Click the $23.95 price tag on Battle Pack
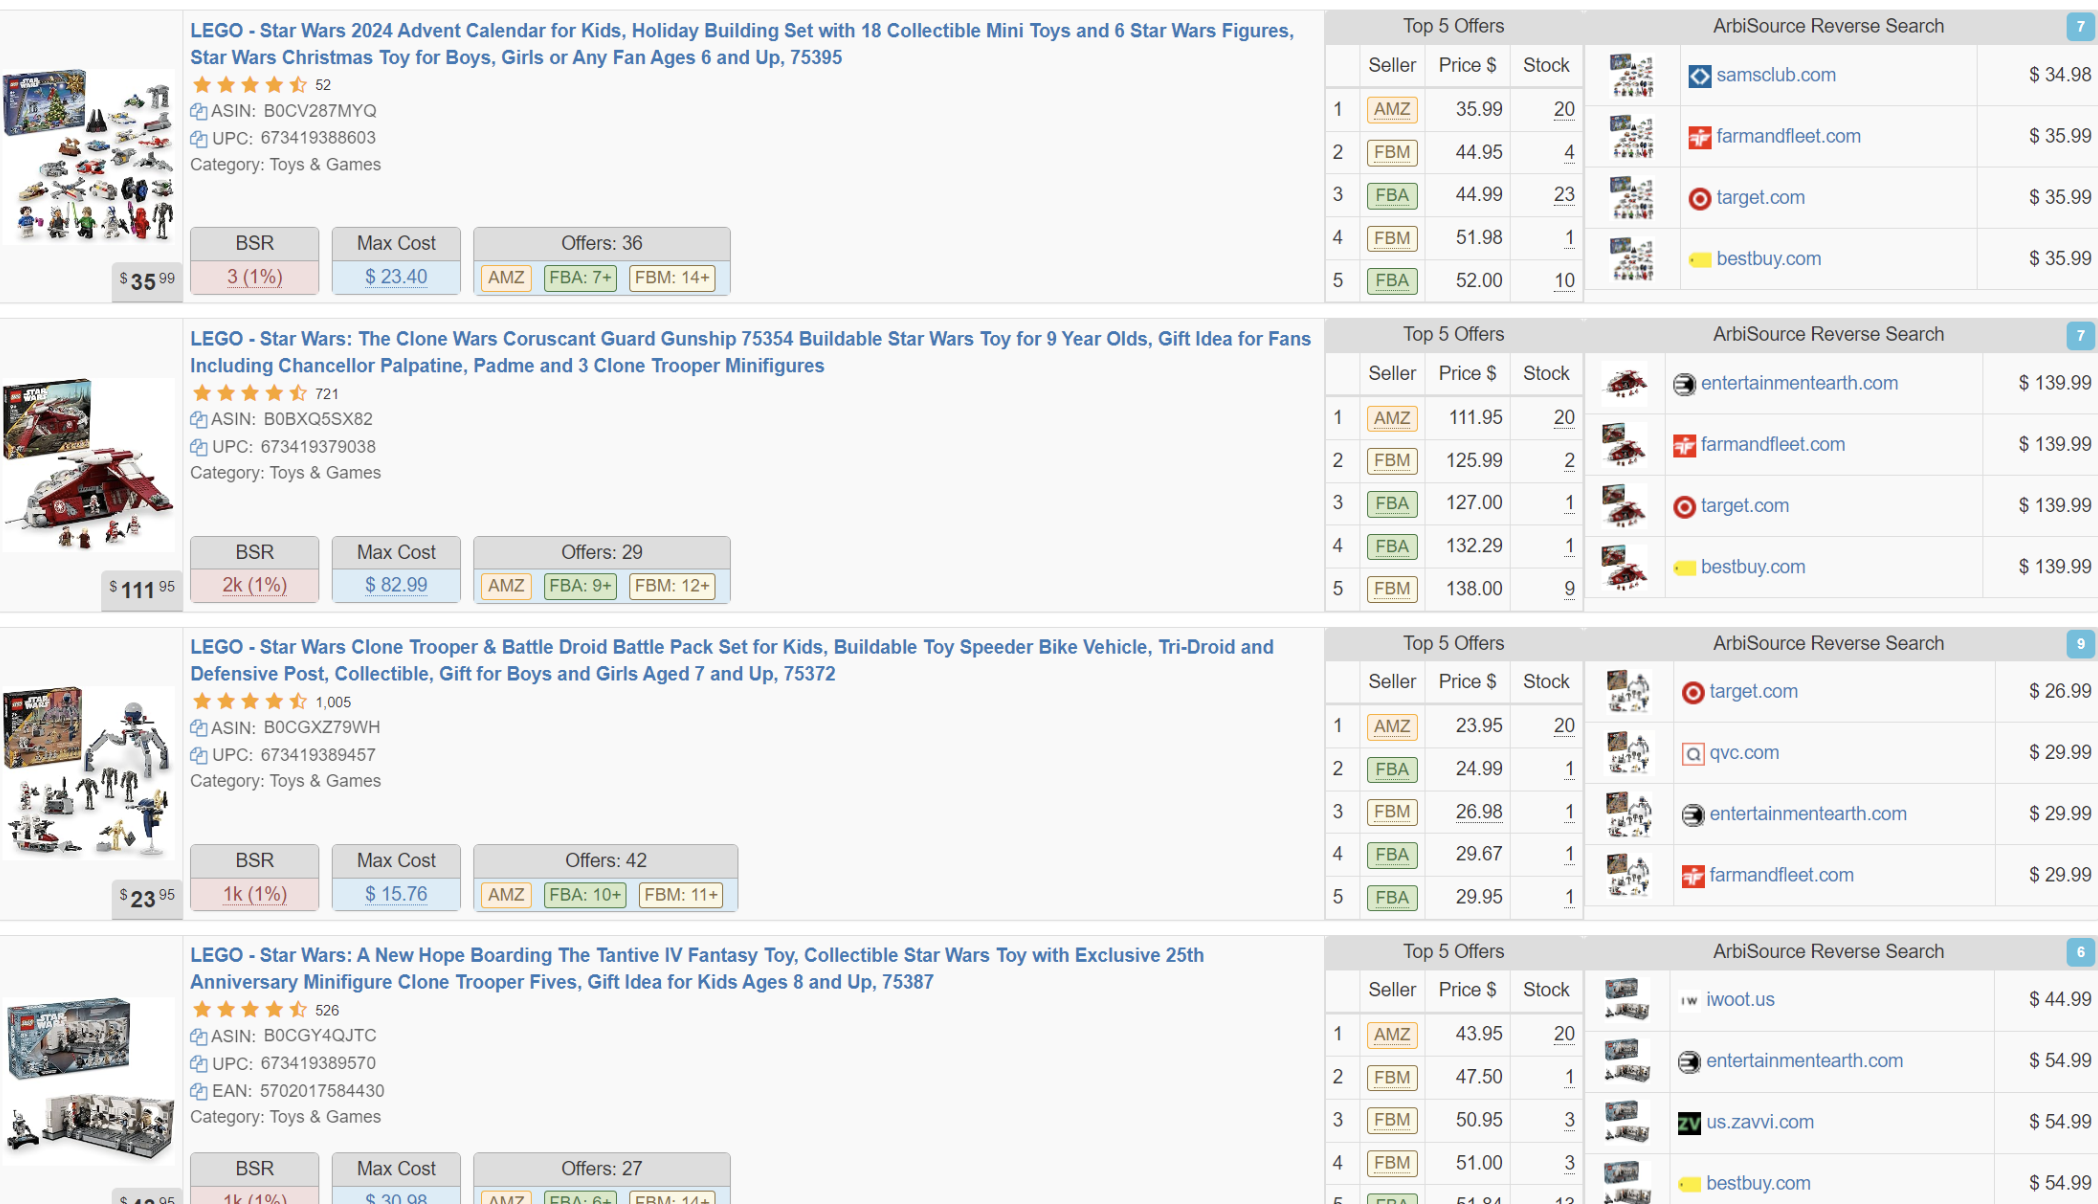 tap(147, 897)
